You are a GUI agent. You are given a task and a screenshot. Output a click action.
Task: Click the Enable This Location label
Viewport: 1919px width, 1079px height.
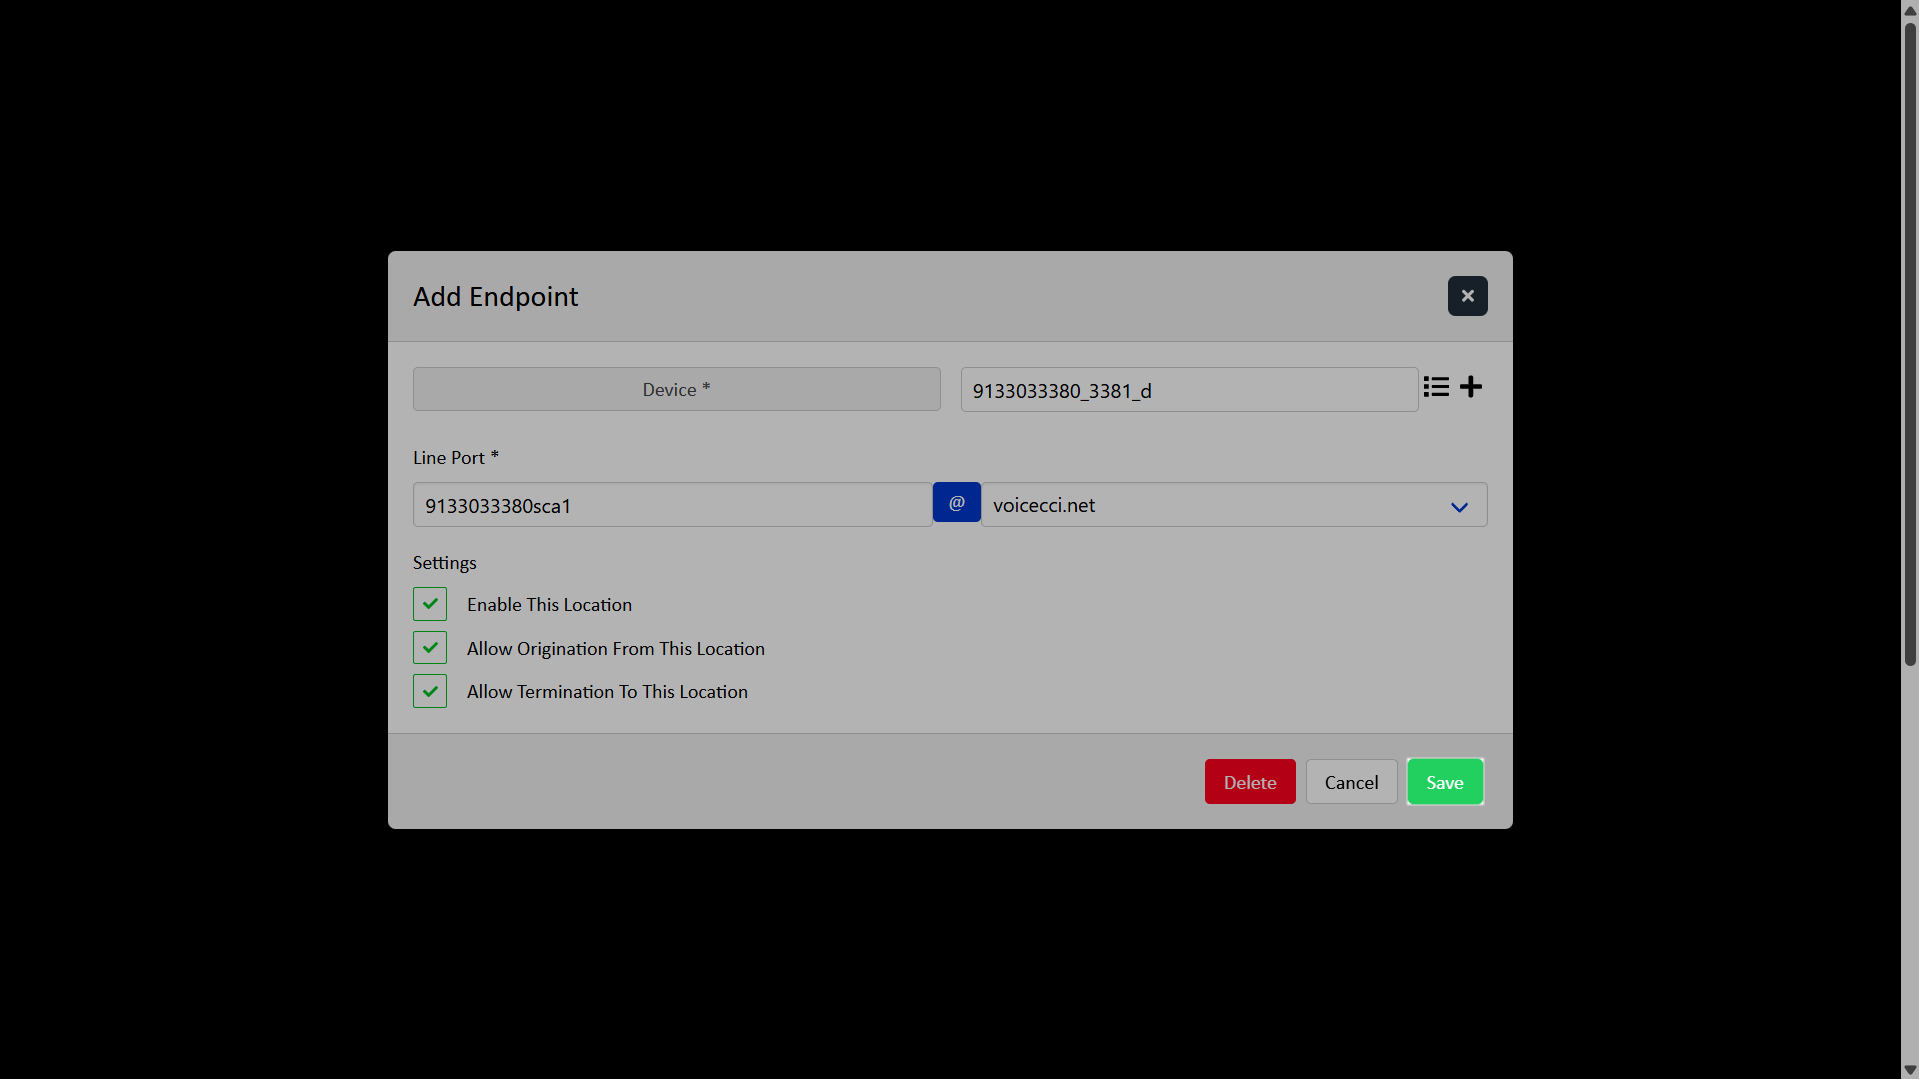pos(549,605)
